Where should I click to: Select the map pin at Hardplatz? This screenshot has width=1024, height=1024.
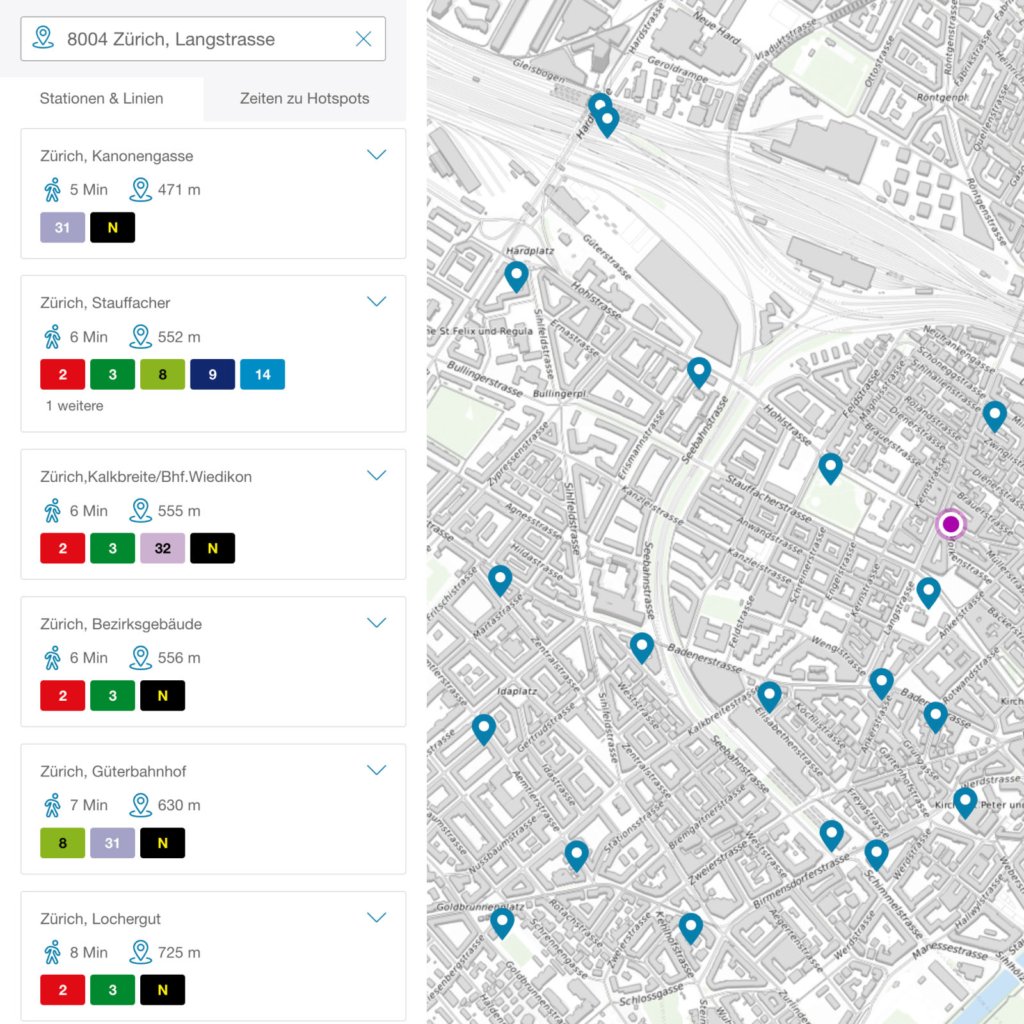[516, 275]
